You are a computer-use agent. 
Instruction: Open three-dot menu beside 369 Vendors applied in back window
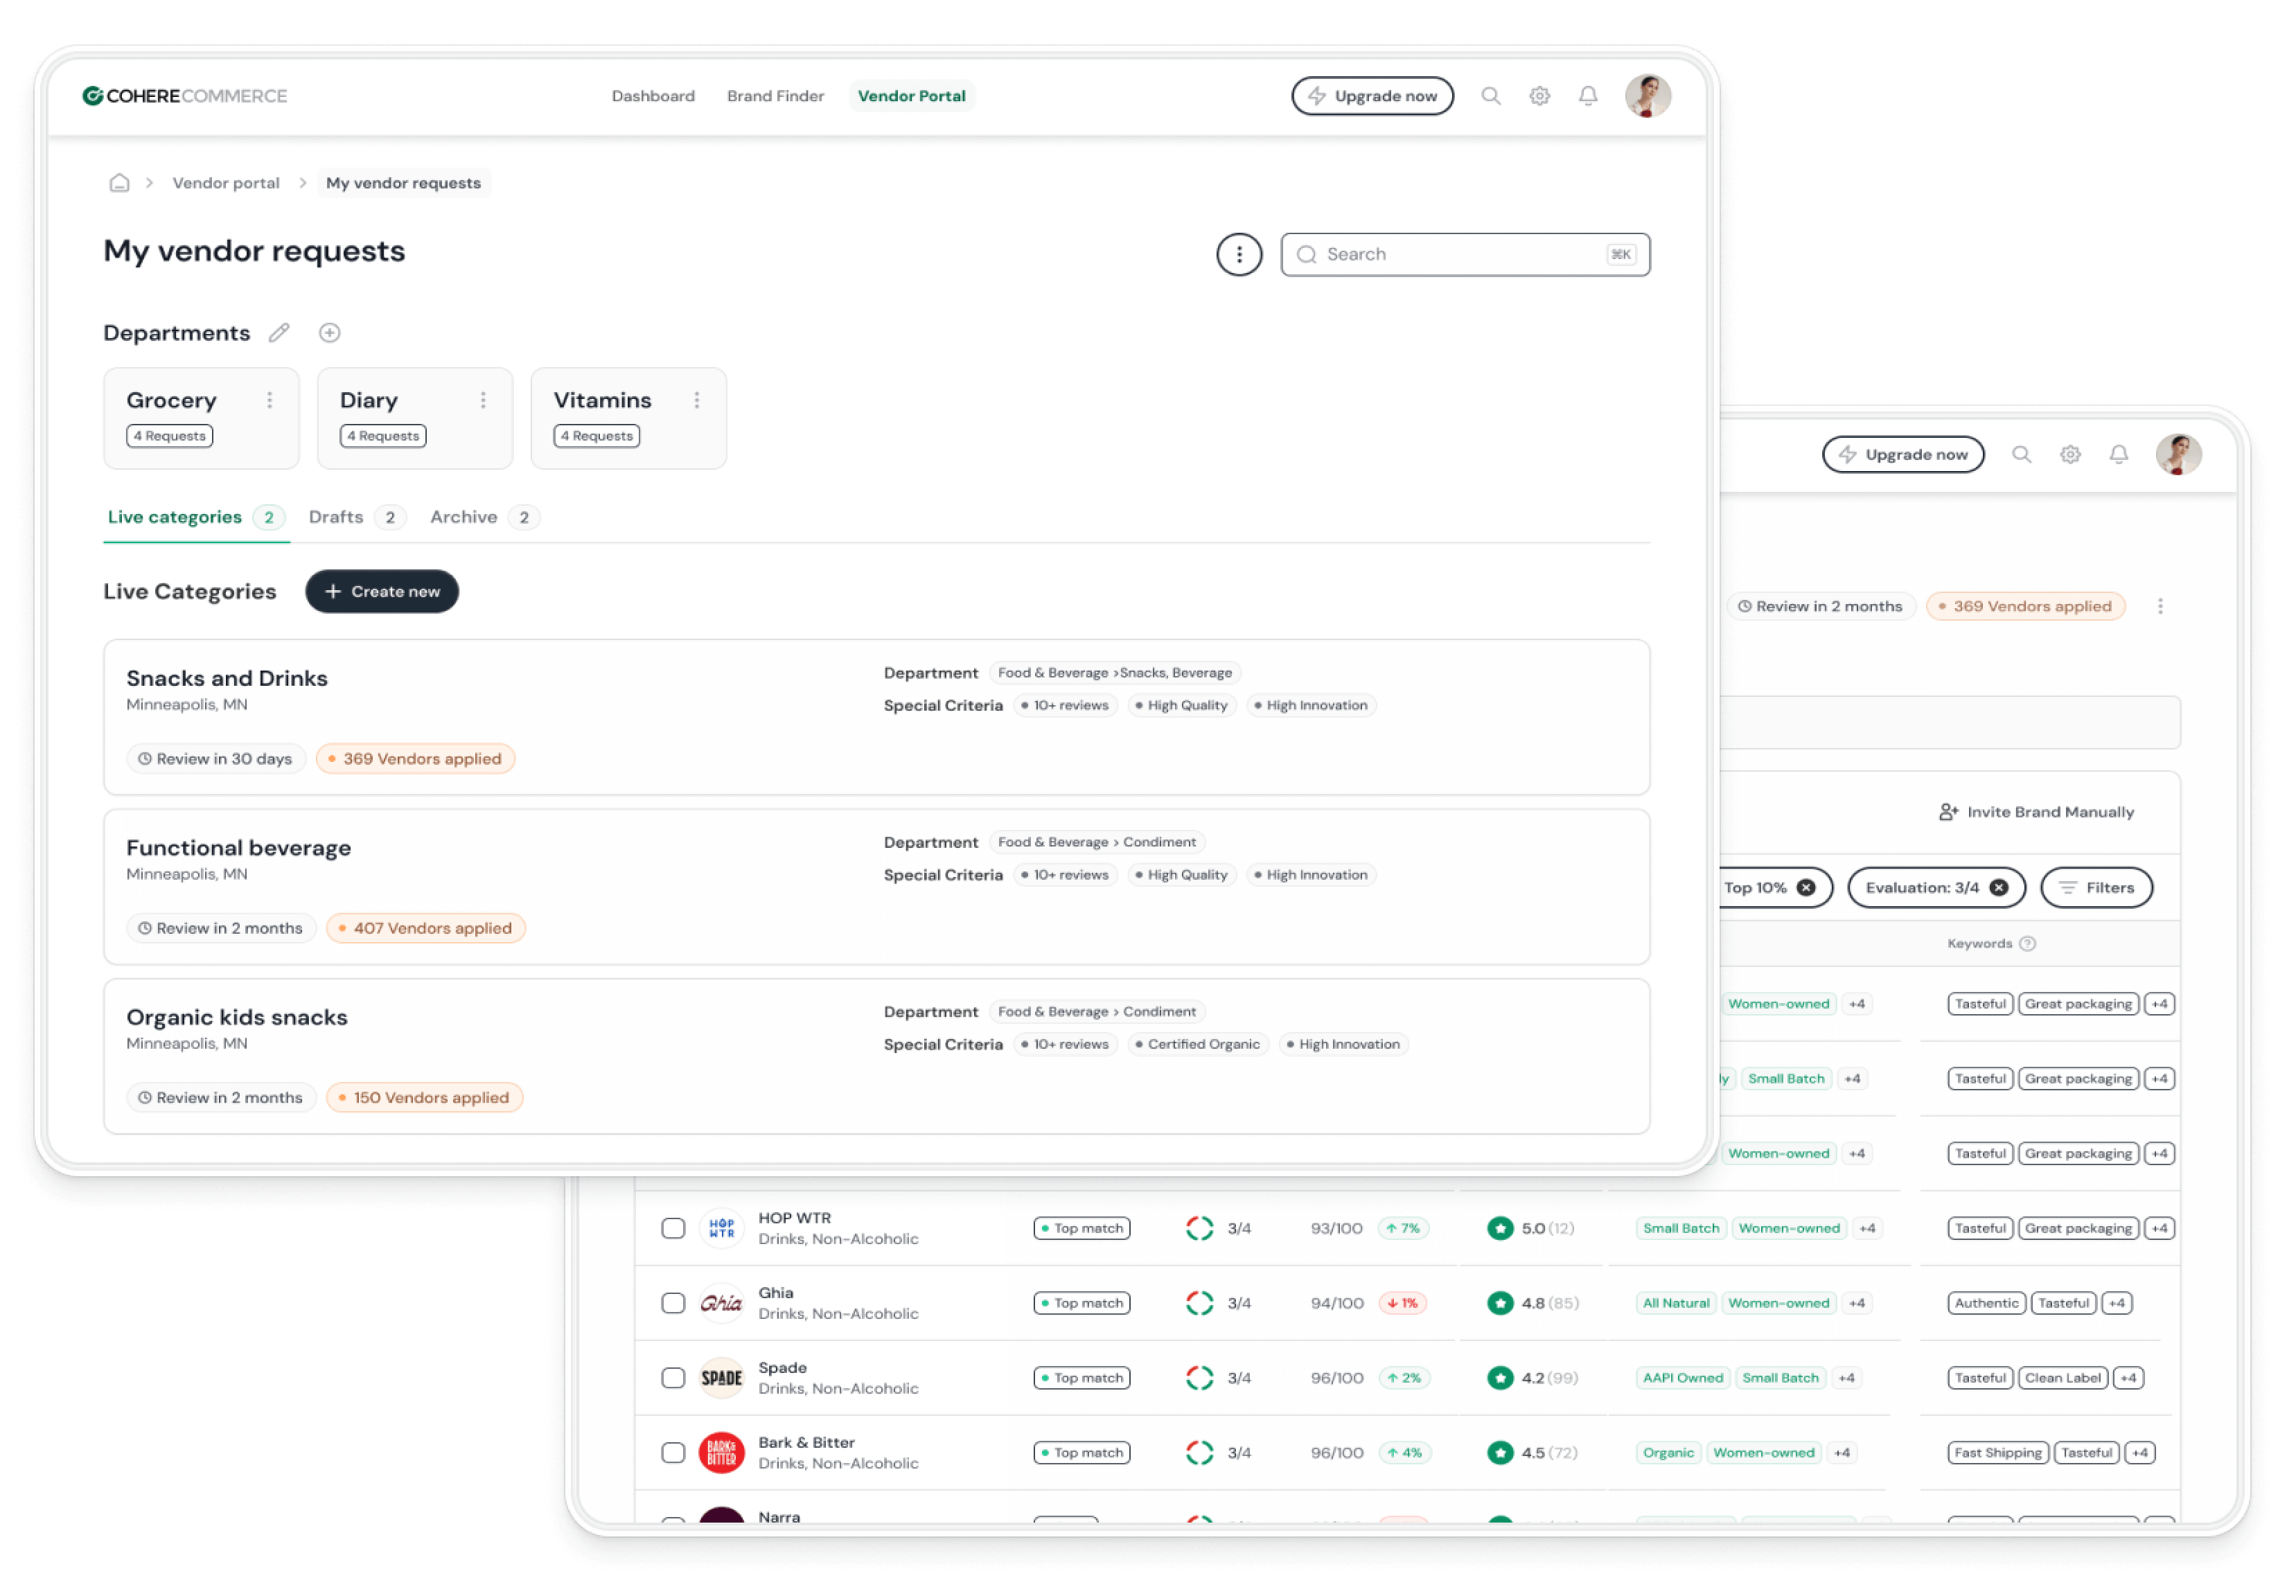tap(2161, 606)
